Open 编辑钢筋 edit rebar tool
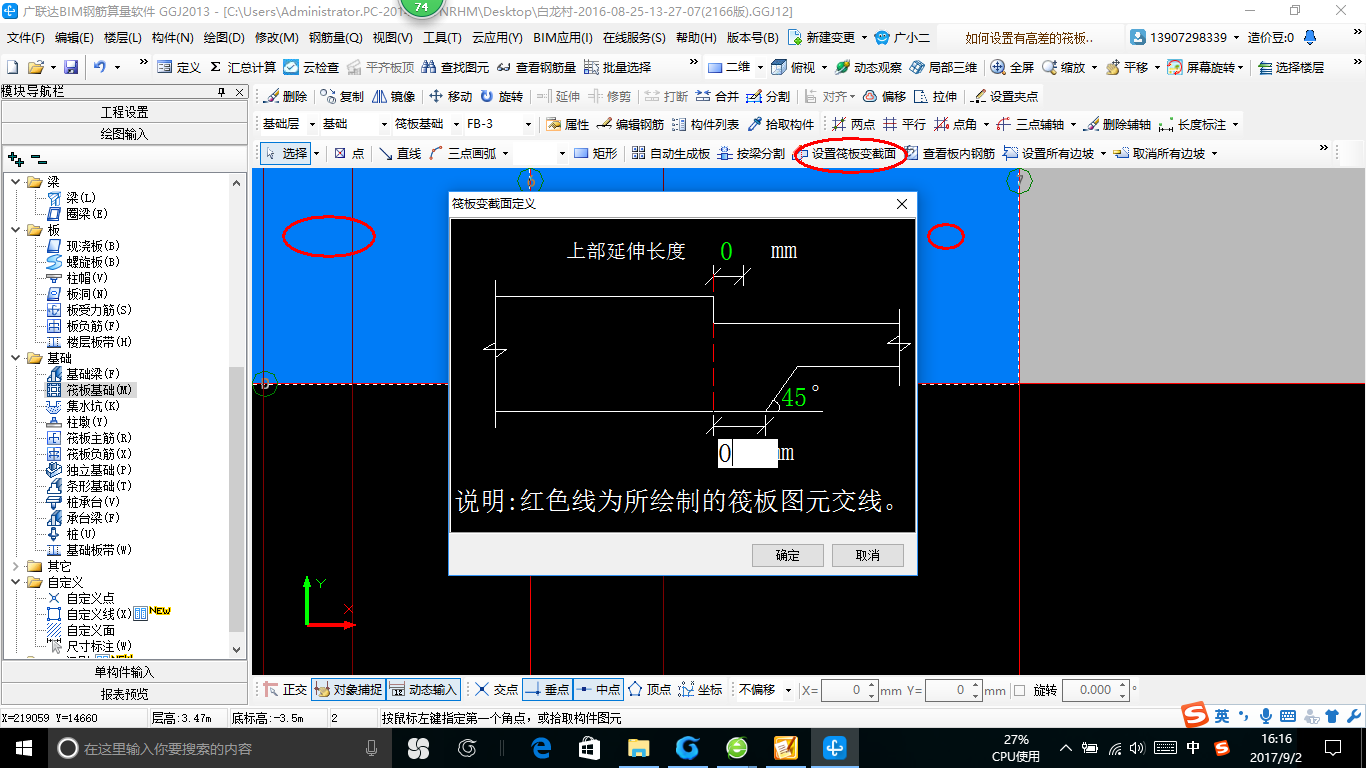 [629, 125]
